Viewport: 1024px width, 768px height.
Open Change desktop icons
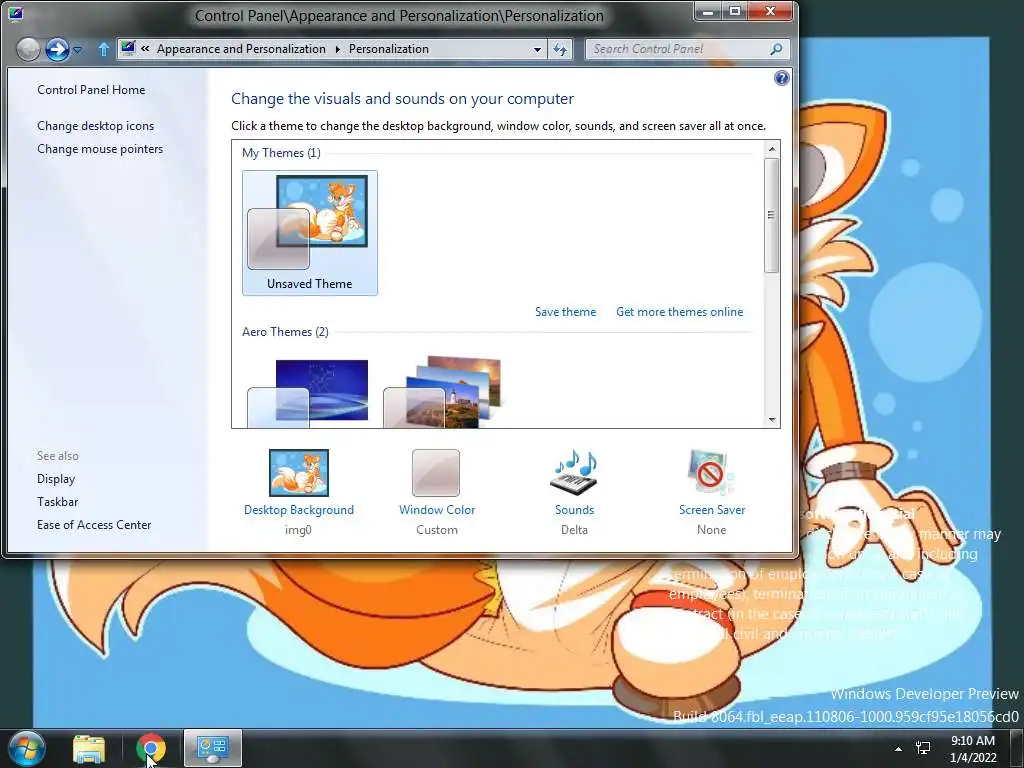[96, 126]
